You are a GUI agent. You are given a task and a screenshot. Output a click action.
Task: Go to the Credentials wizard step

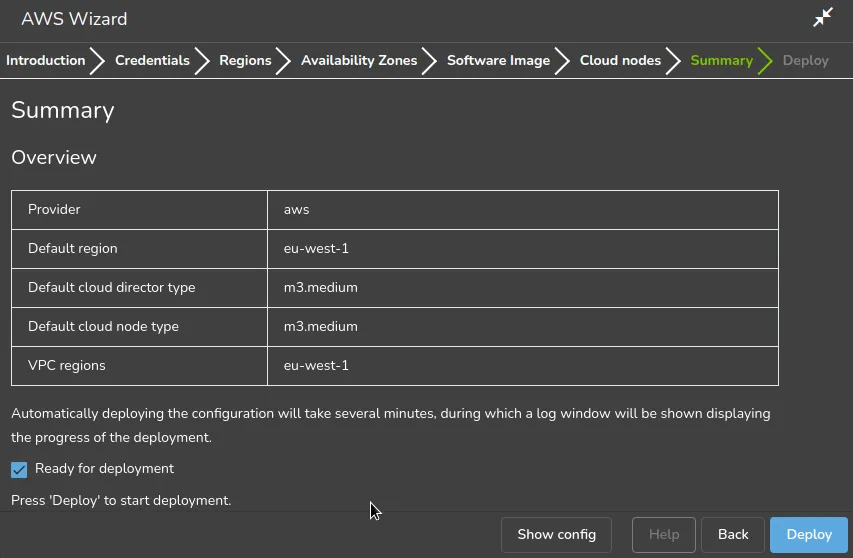click(152, 60)
